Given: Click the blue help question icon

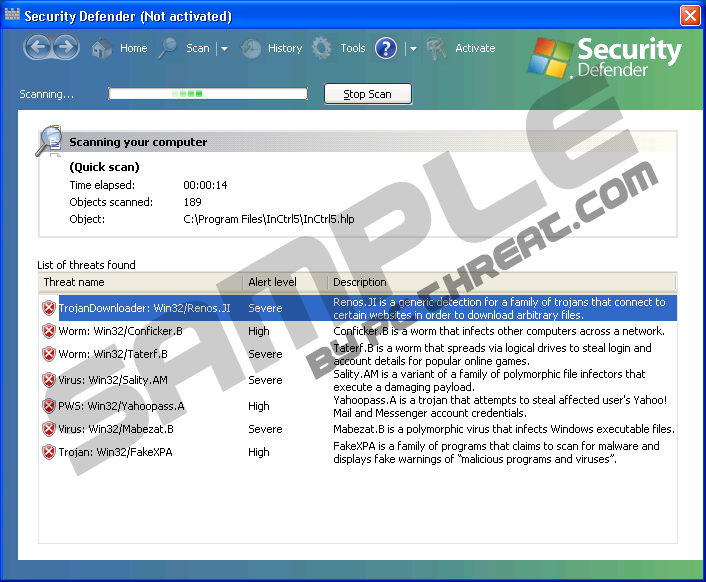Looking at the screenshot, I should click(x=386, y=48).
